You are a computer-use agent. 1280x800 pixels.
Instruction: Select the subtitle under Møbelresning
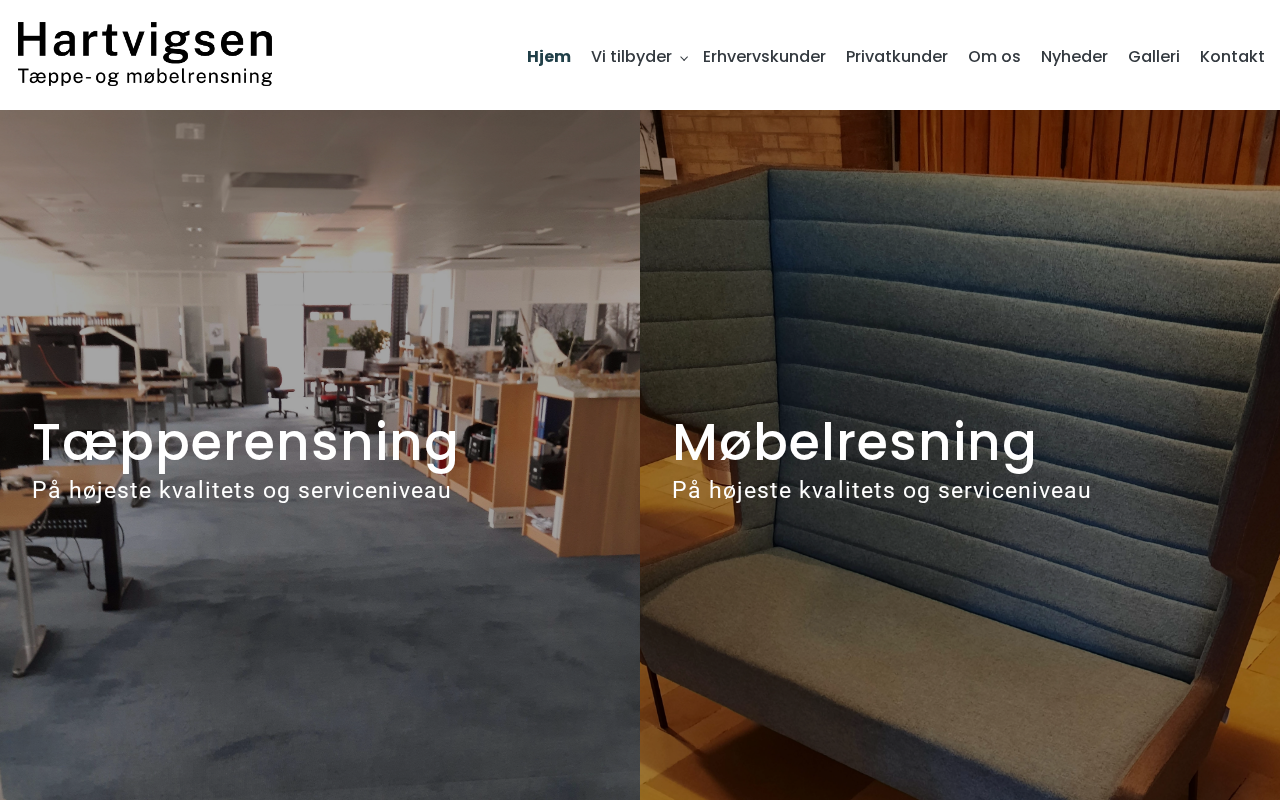[882, 491]
